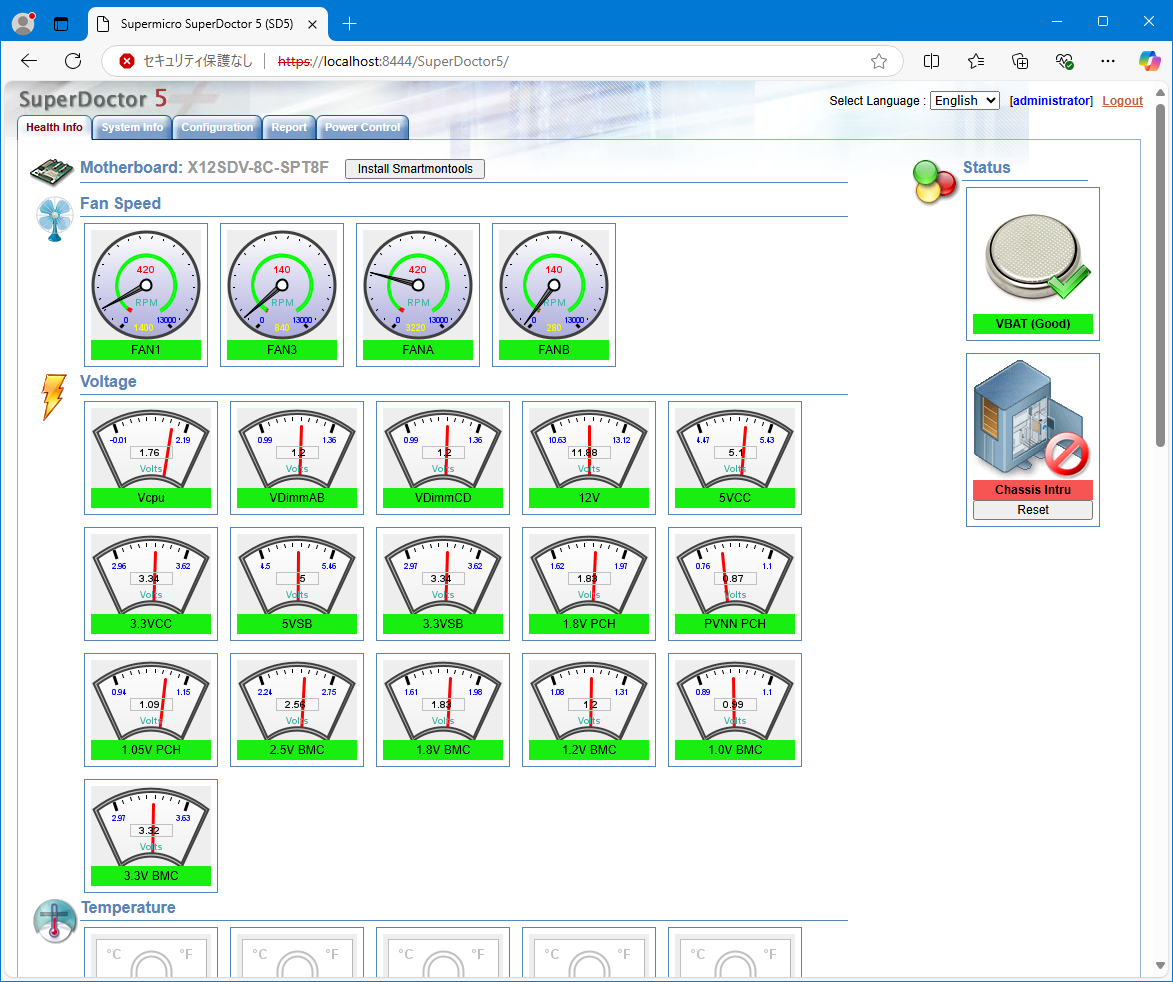Open the Configuration tab
This screenshot has height=982, width=1173.
click(217, 127)
